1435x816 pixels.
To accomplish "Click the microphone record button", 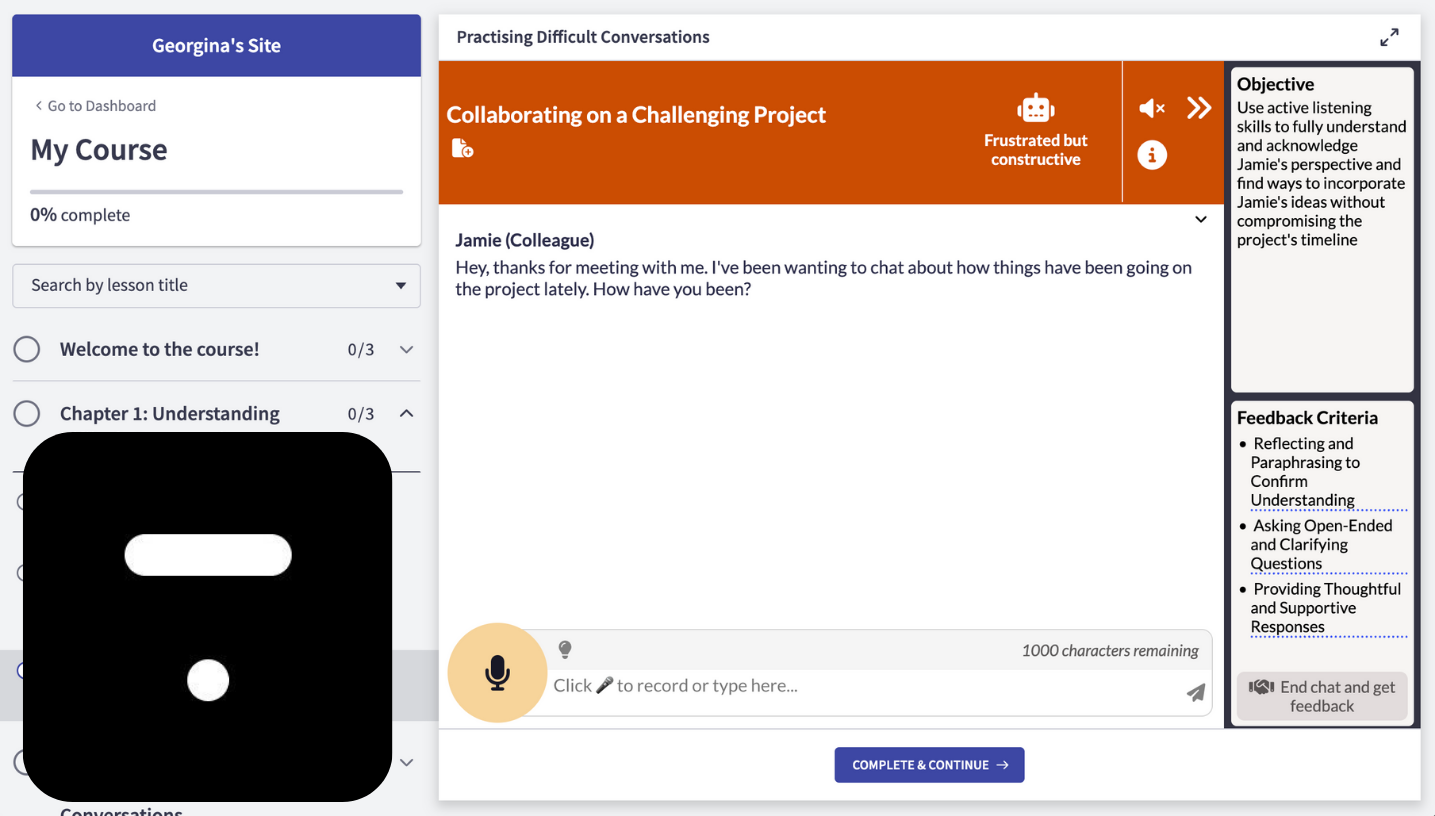I will (497, 673).
